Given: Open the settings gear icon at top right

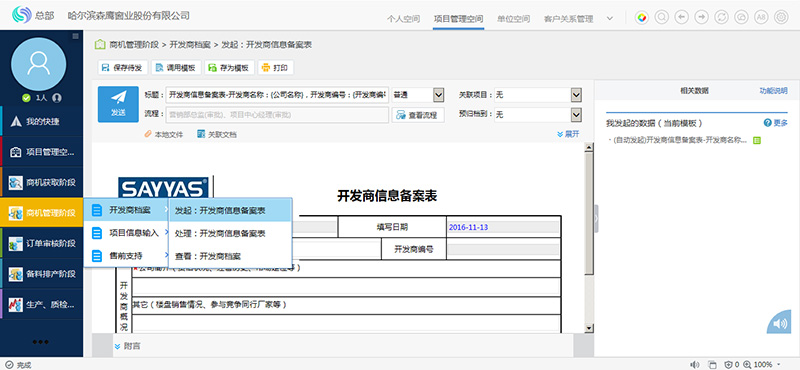Looking at the screenshot, I should click(x=781, y=18).
